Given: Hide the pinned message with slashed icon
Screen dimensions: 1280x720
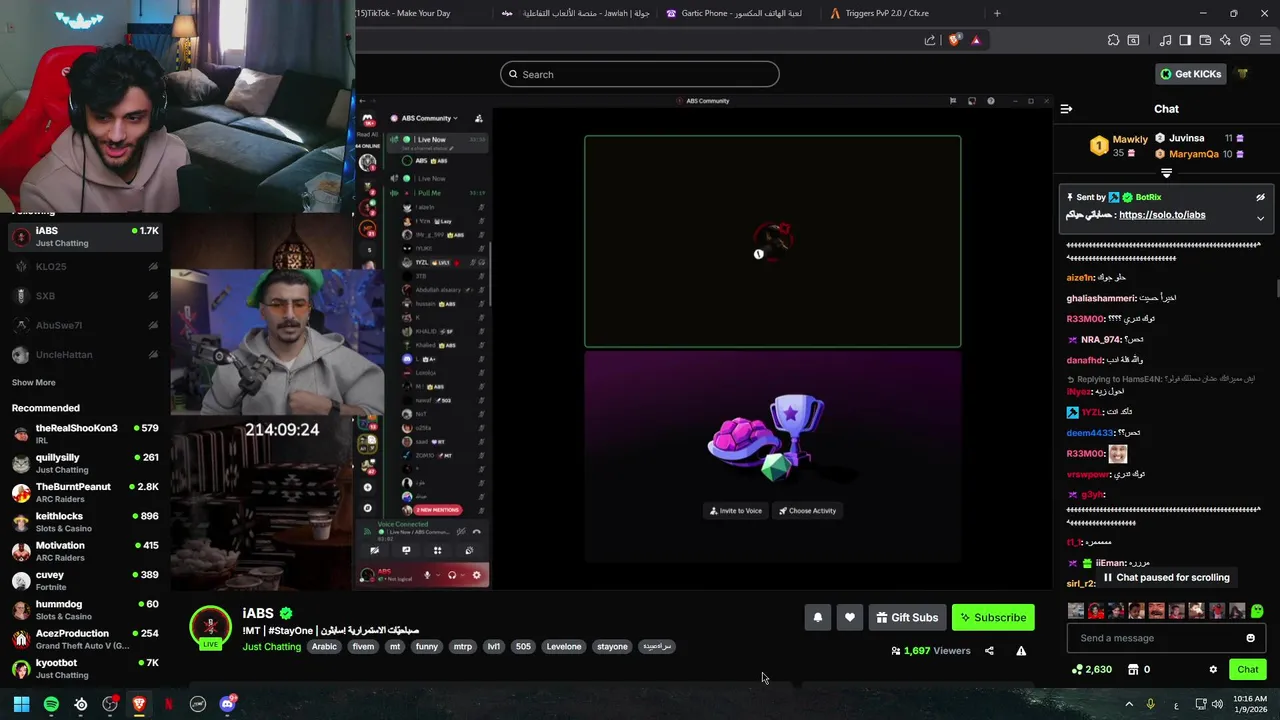Looking at the screenshot, I should [x=1260, y=198].
